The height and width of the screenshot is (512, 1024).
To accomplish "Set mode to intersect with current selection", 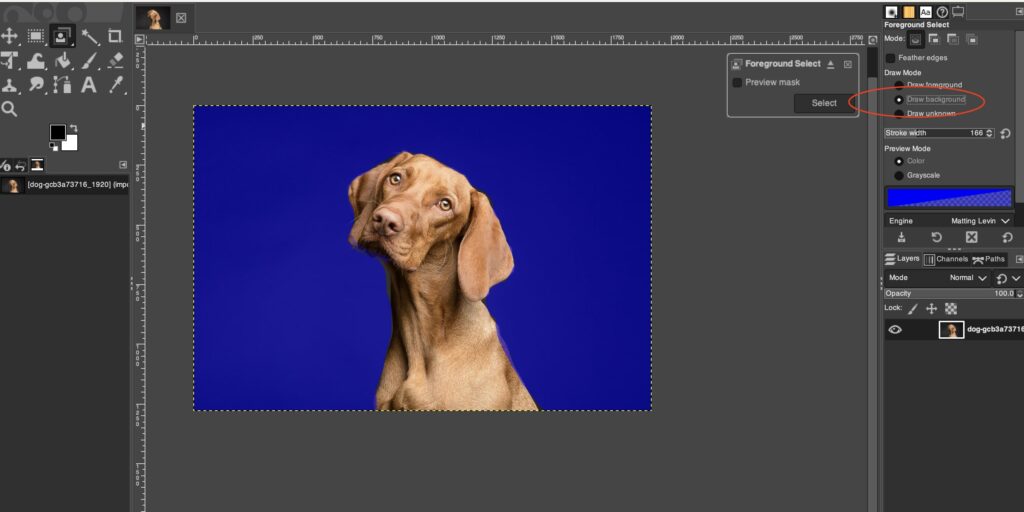I will pyautogui.click(x=972, y=39).
